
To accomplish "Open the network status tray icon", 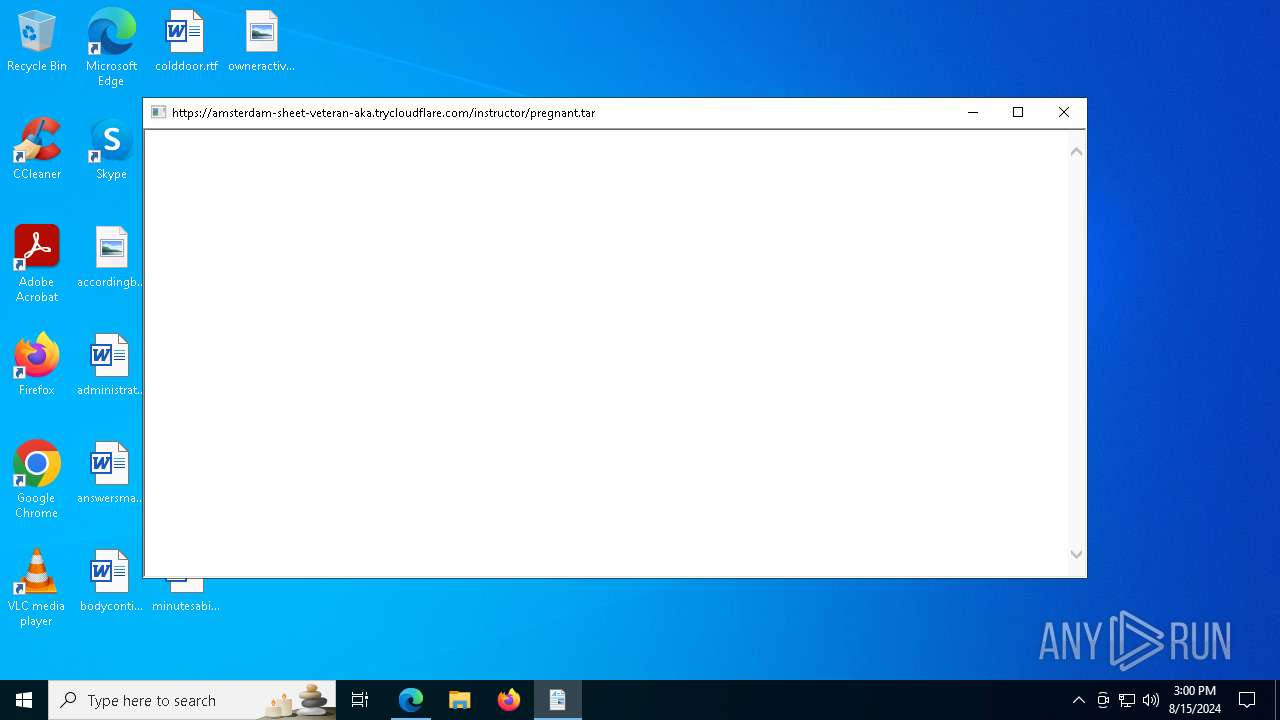I will click(1127, 700).
